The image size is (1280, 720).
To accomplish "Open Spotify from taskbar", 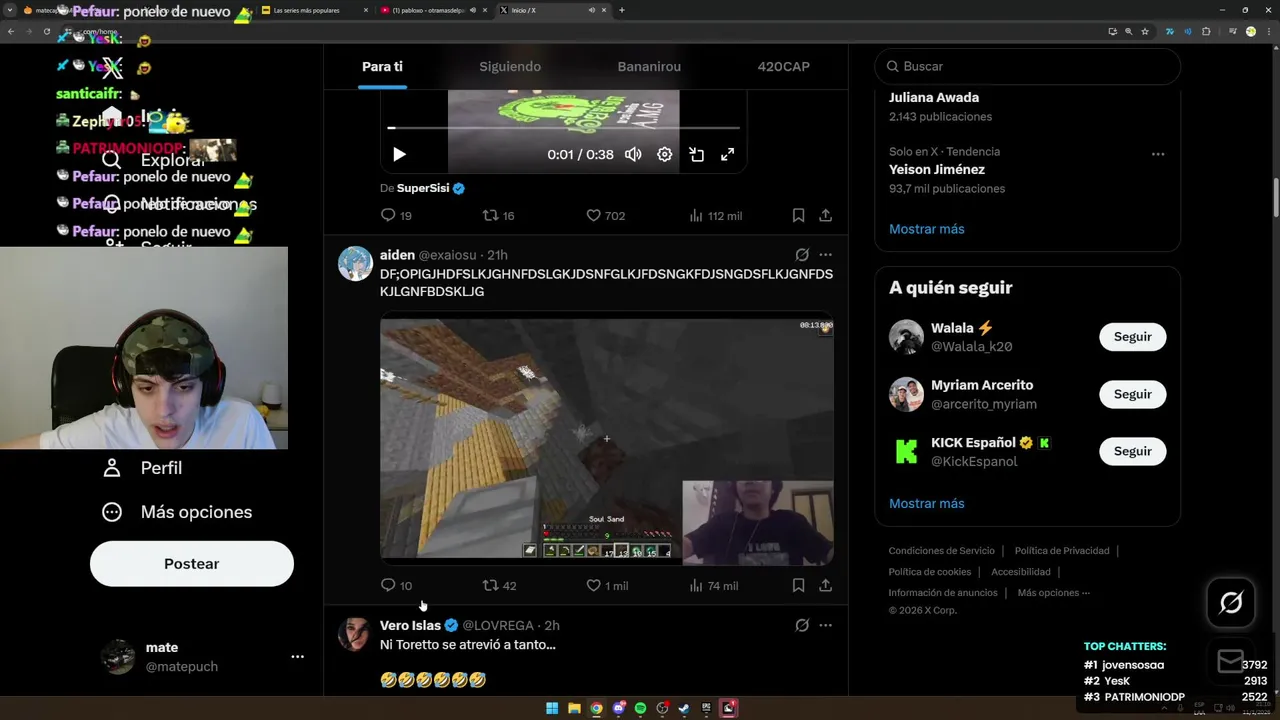I will click(x=640, y=708).
